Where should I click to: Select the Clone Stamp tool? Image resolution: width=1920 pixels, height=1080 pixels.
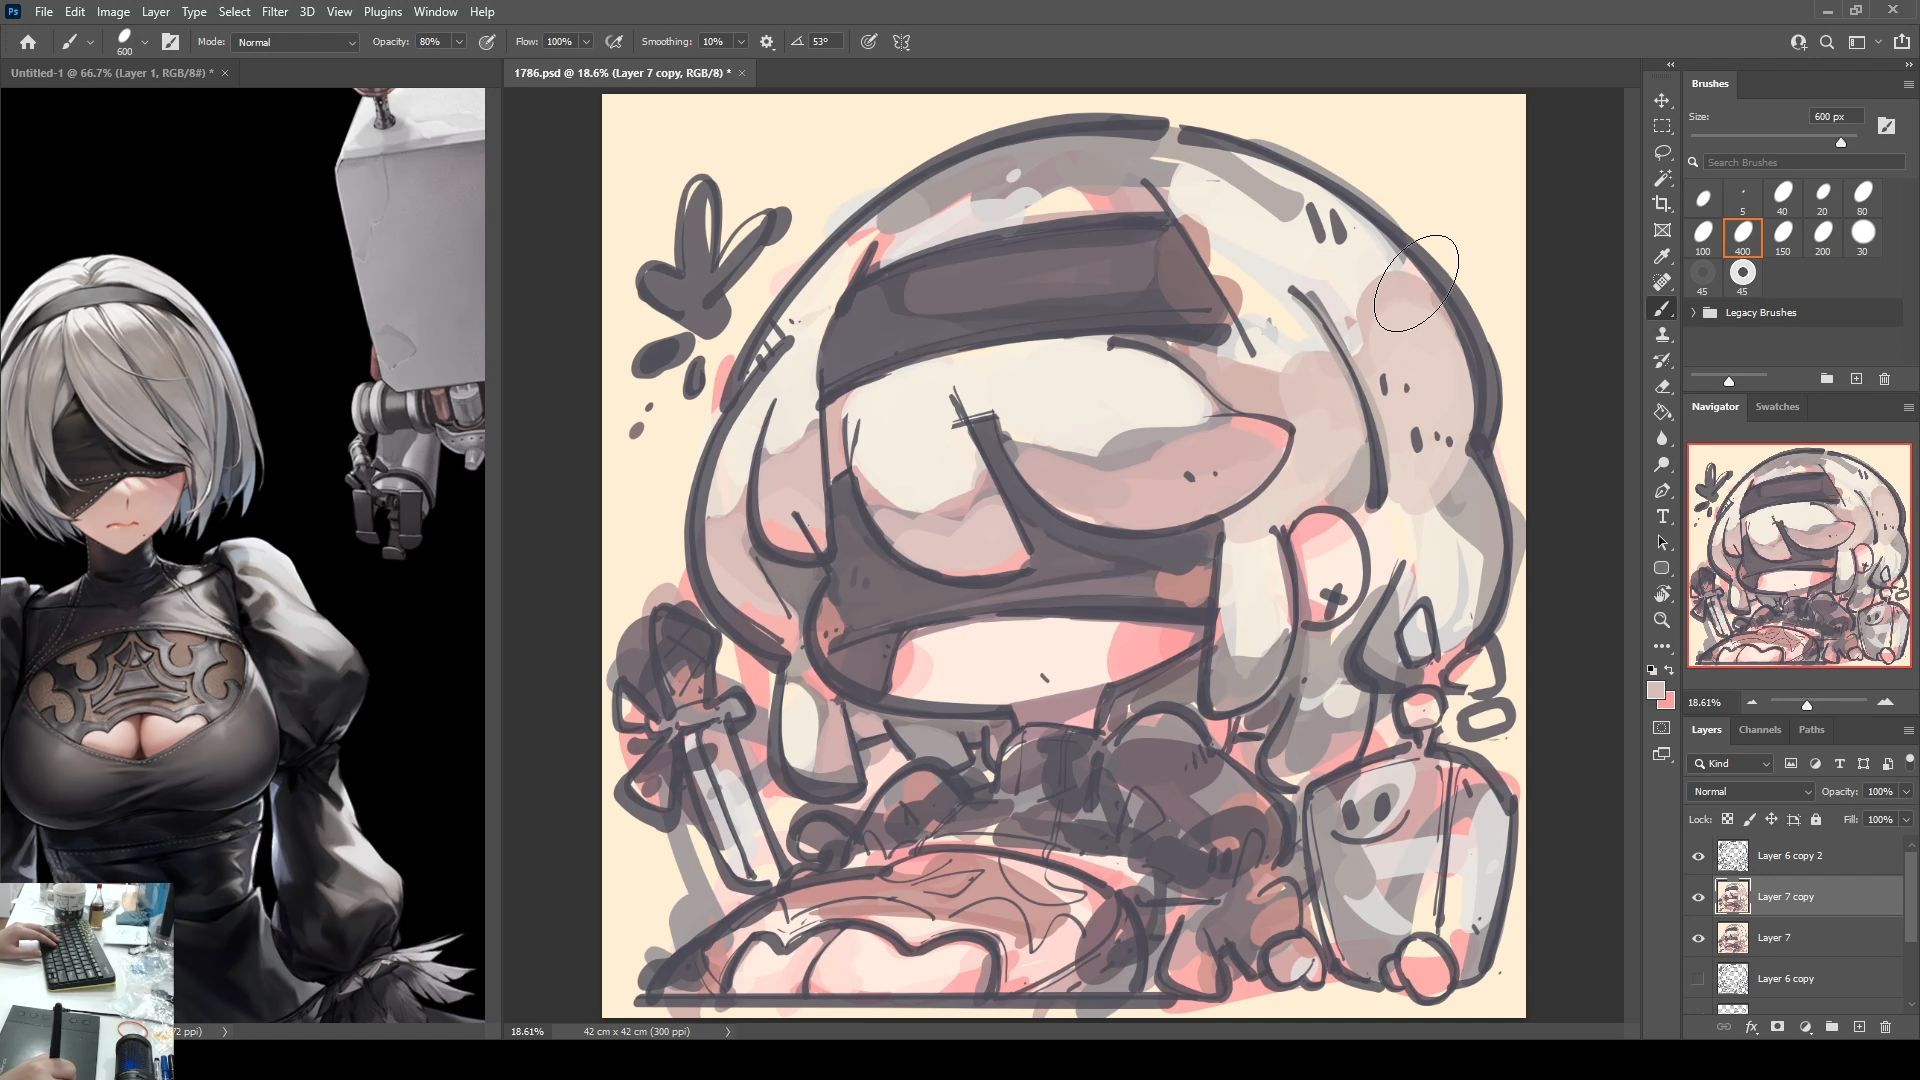pyautogui.click(x=1662, y=334)
